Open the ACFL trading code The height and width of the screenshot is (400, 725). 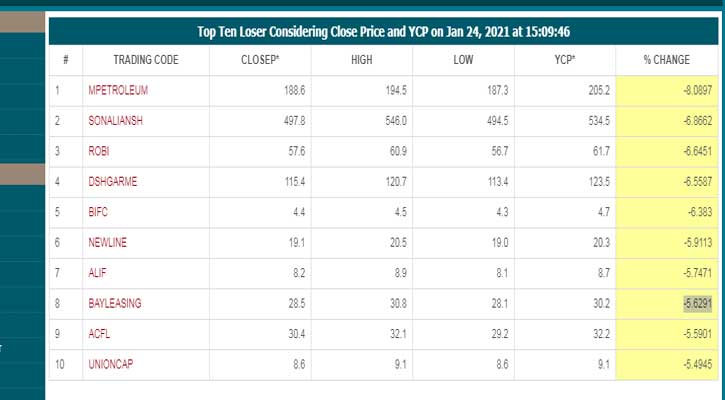coord(98,333)
